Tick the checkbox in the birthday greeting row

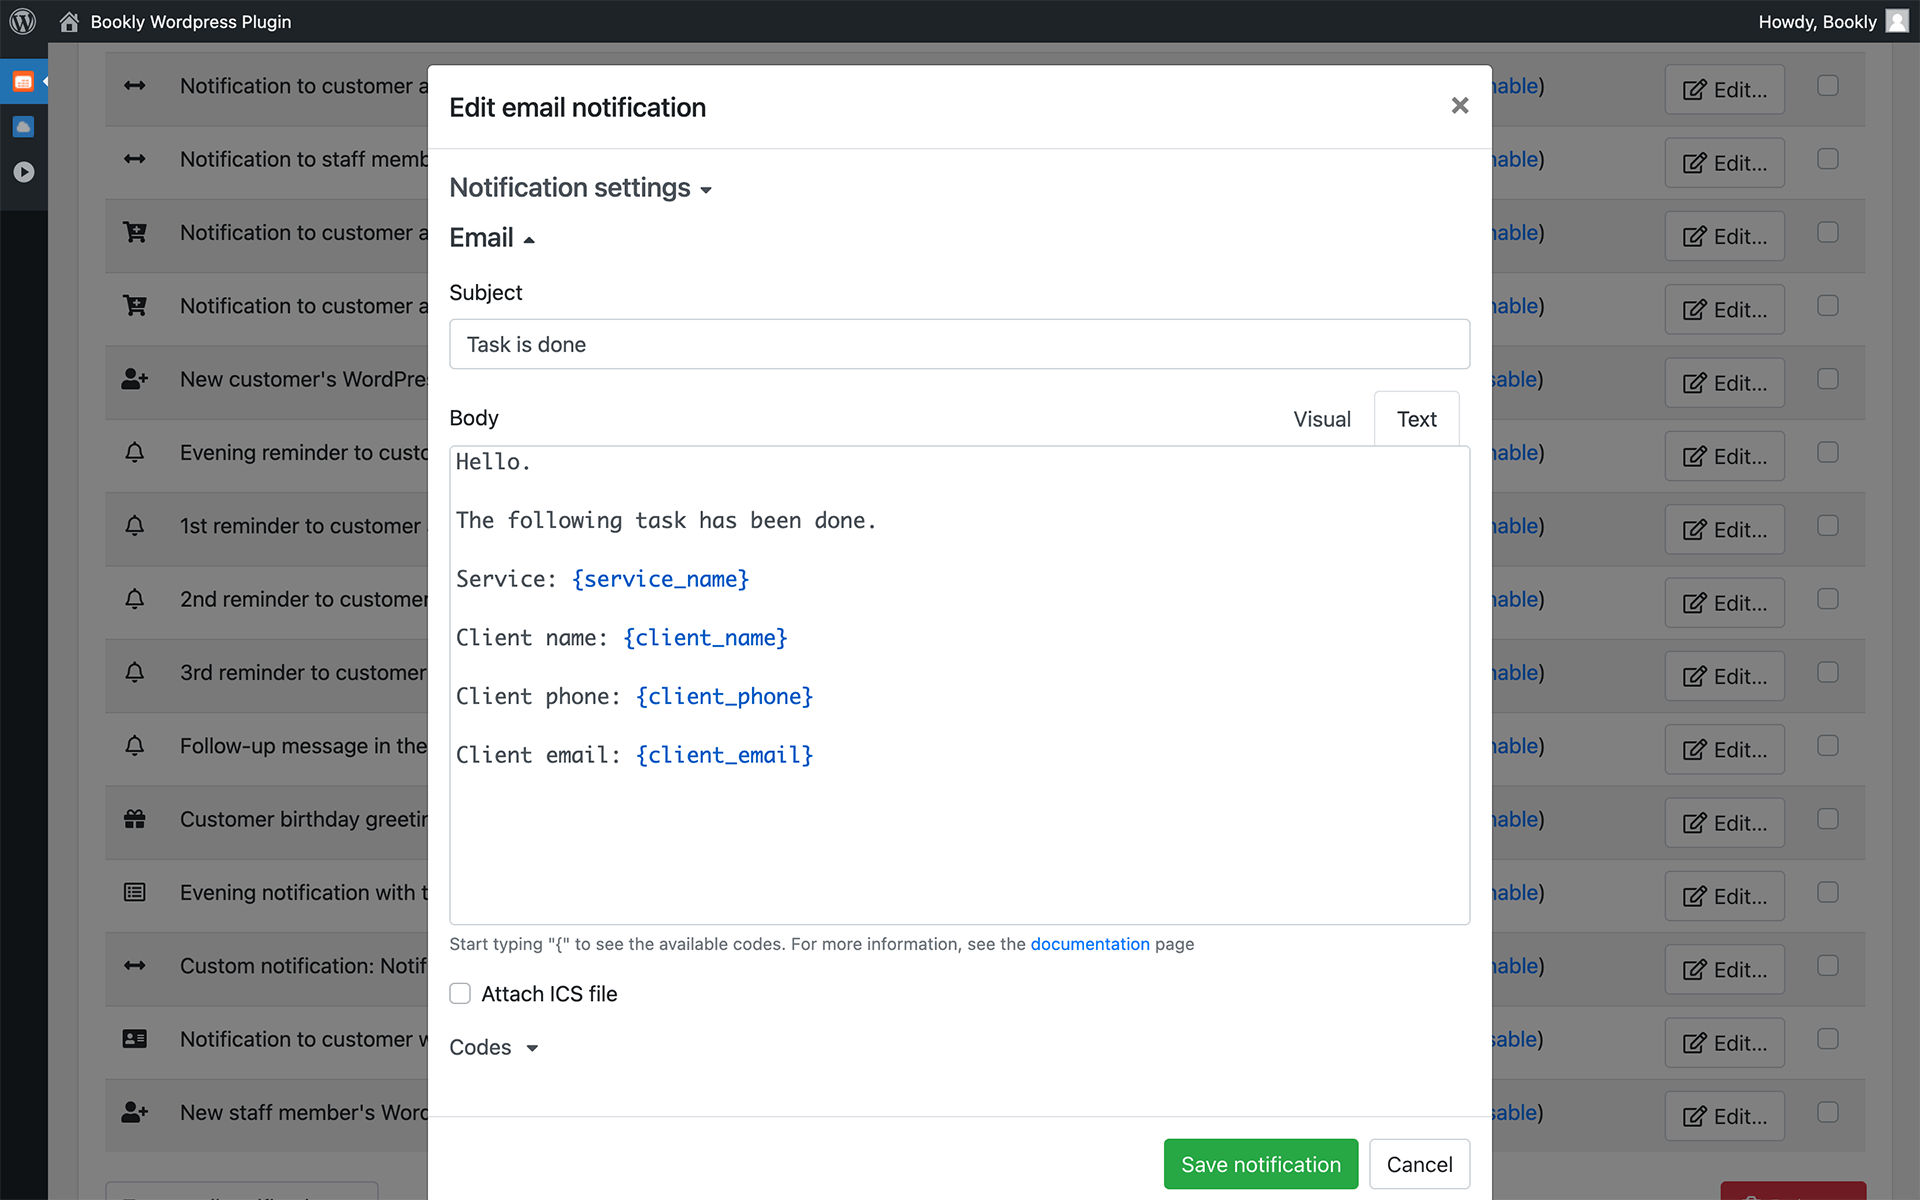1827,819
